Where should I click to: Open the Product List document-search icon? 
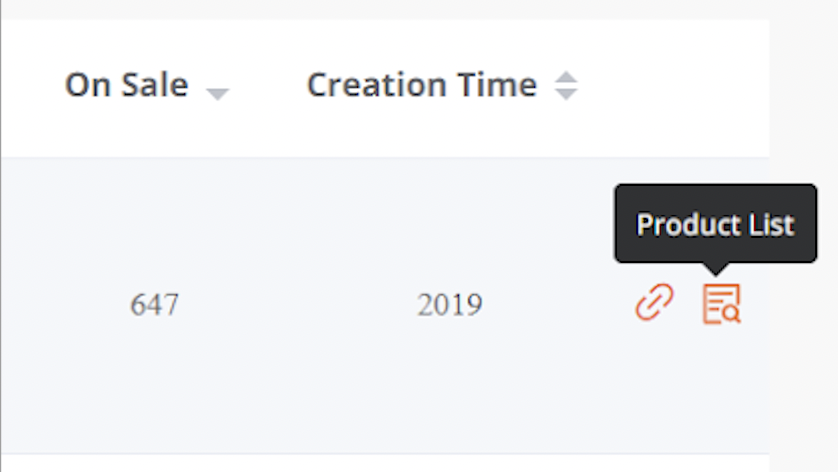(720, 303)
